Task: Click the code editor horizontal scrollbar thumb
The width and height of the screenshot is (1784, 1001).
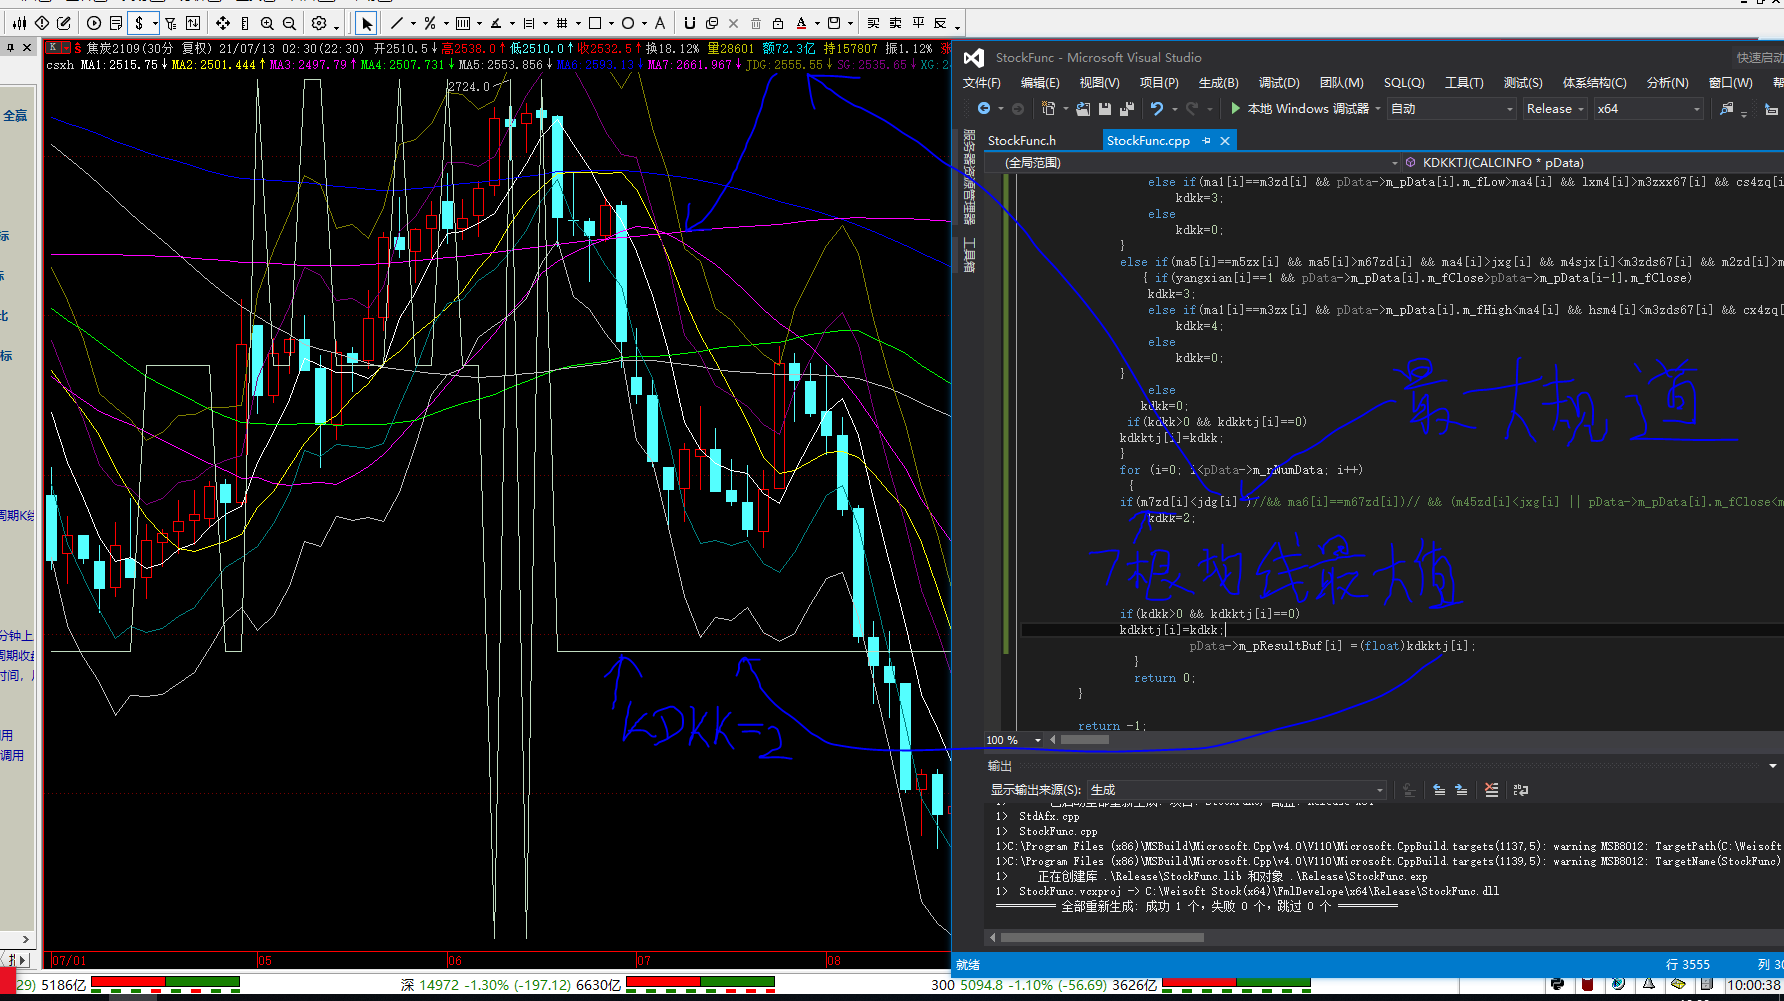Action: click(x=1085, y=740)
